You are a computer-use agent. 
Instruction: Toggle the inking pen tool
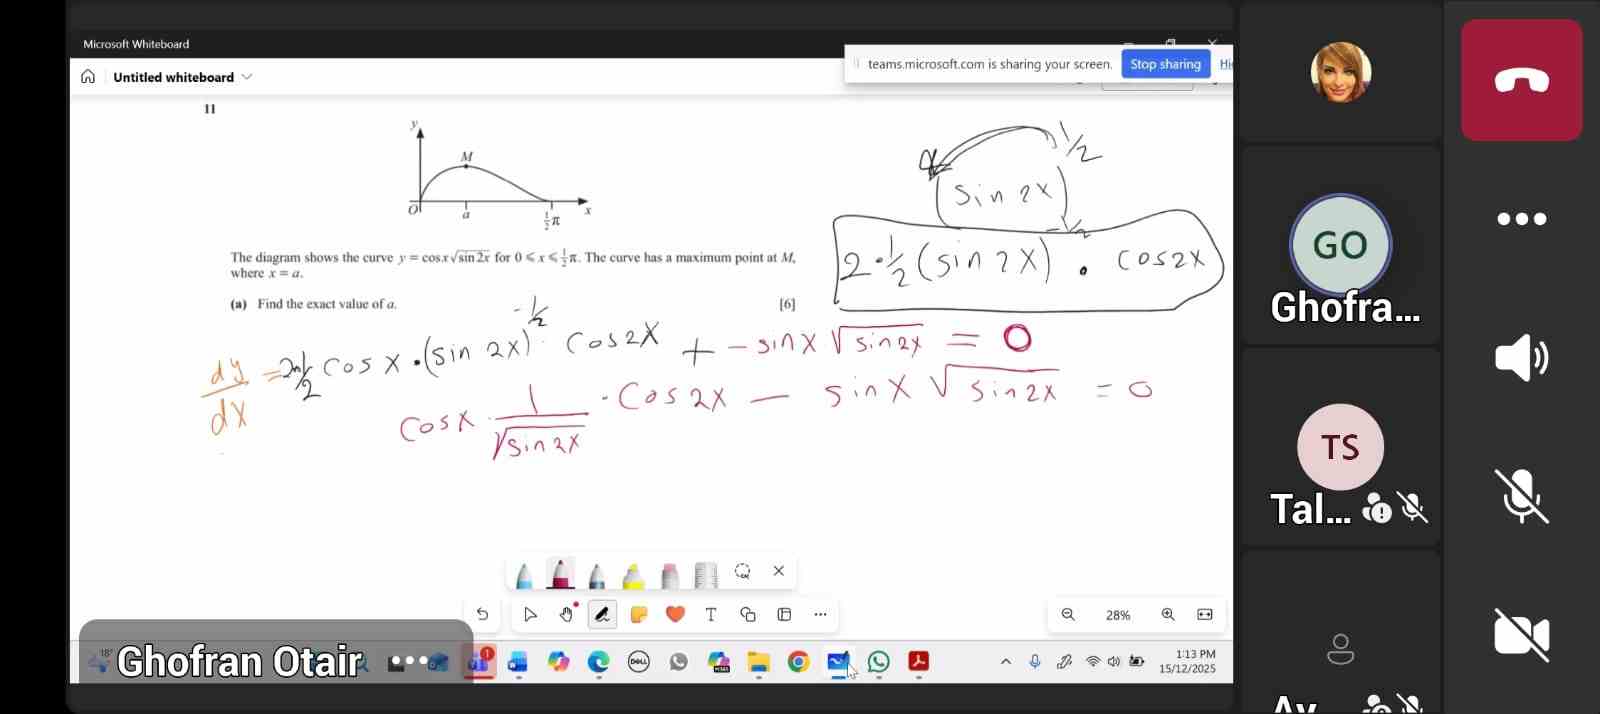point(602,614)
